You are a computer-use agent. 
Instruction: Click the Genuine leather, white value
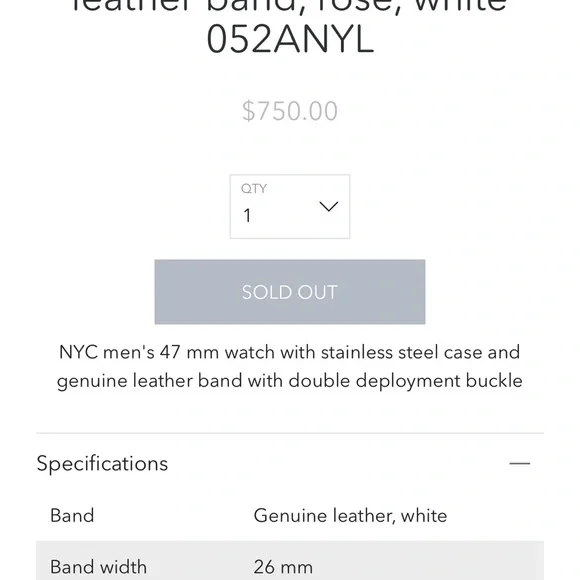click(350, 515)
